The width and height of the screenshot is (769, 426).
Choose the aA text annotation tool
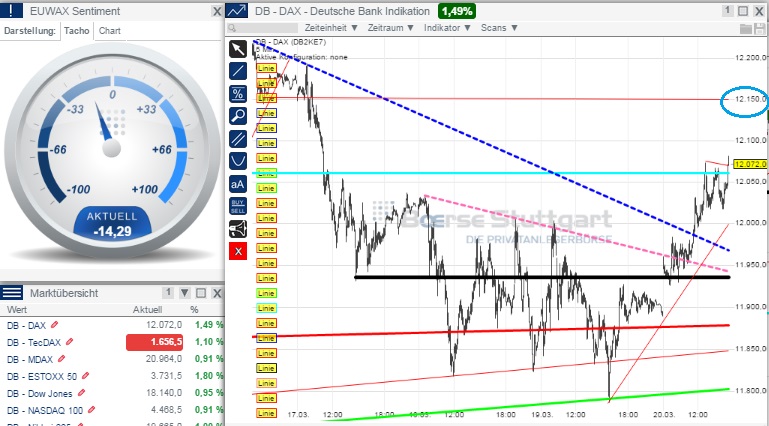coord(238,184)
